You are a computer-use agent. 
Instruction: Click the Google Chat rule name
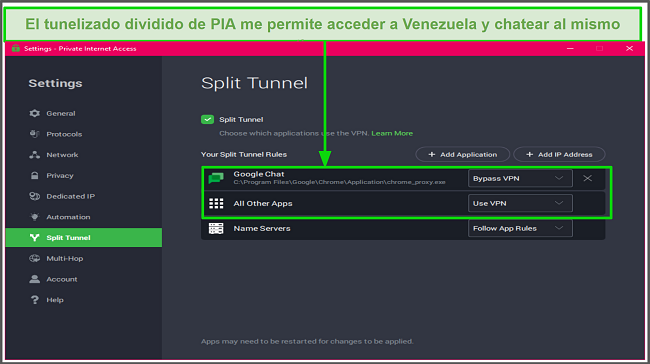click(259, 174)
